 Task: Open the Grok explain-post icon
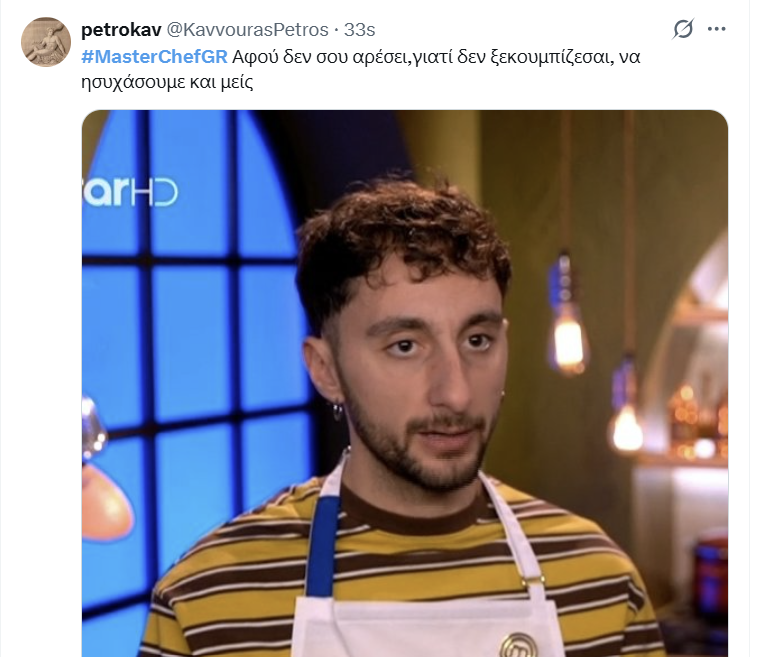pos(683,29)
